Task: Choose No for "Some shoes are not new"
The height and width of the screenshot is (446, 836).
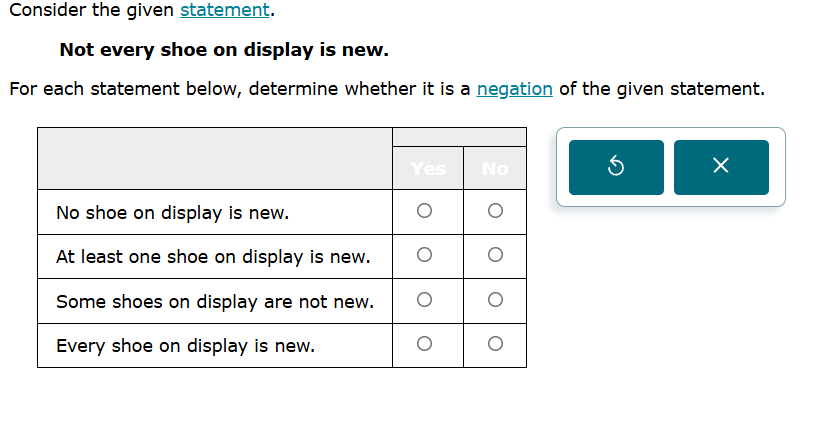Action: [495, 300]
